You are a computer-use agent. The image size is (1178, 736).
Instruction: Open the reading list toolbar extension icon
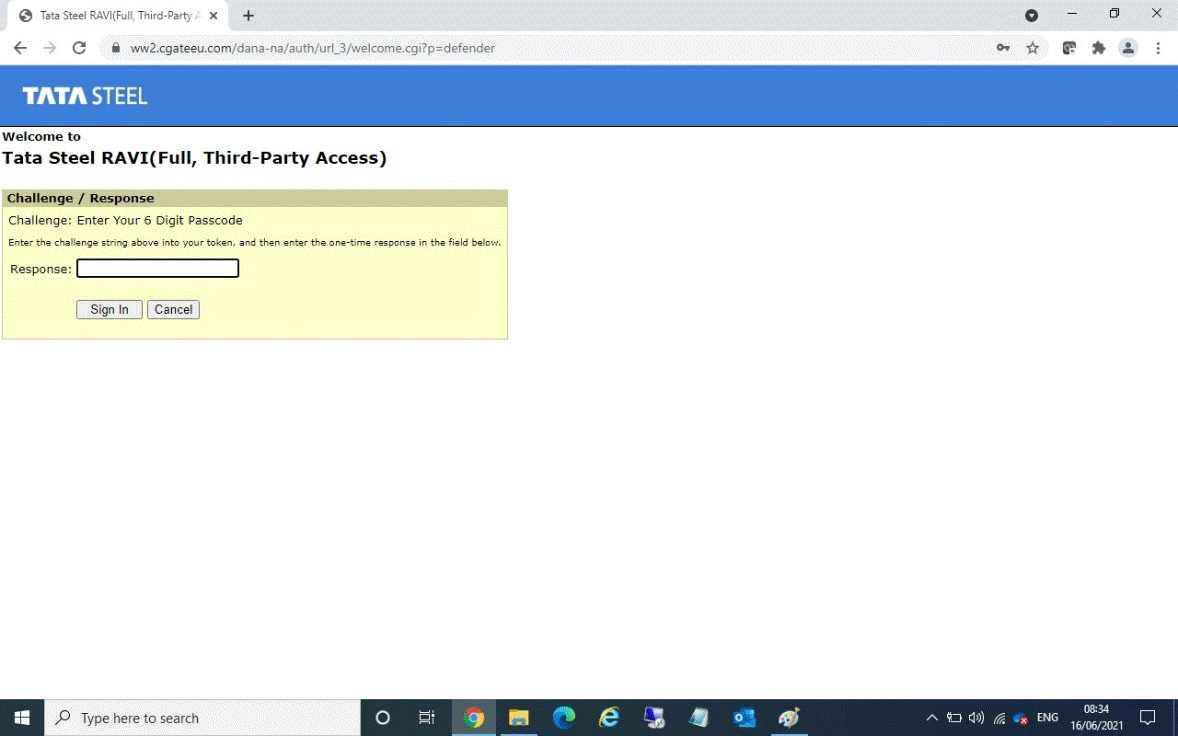coord(1069,48)
